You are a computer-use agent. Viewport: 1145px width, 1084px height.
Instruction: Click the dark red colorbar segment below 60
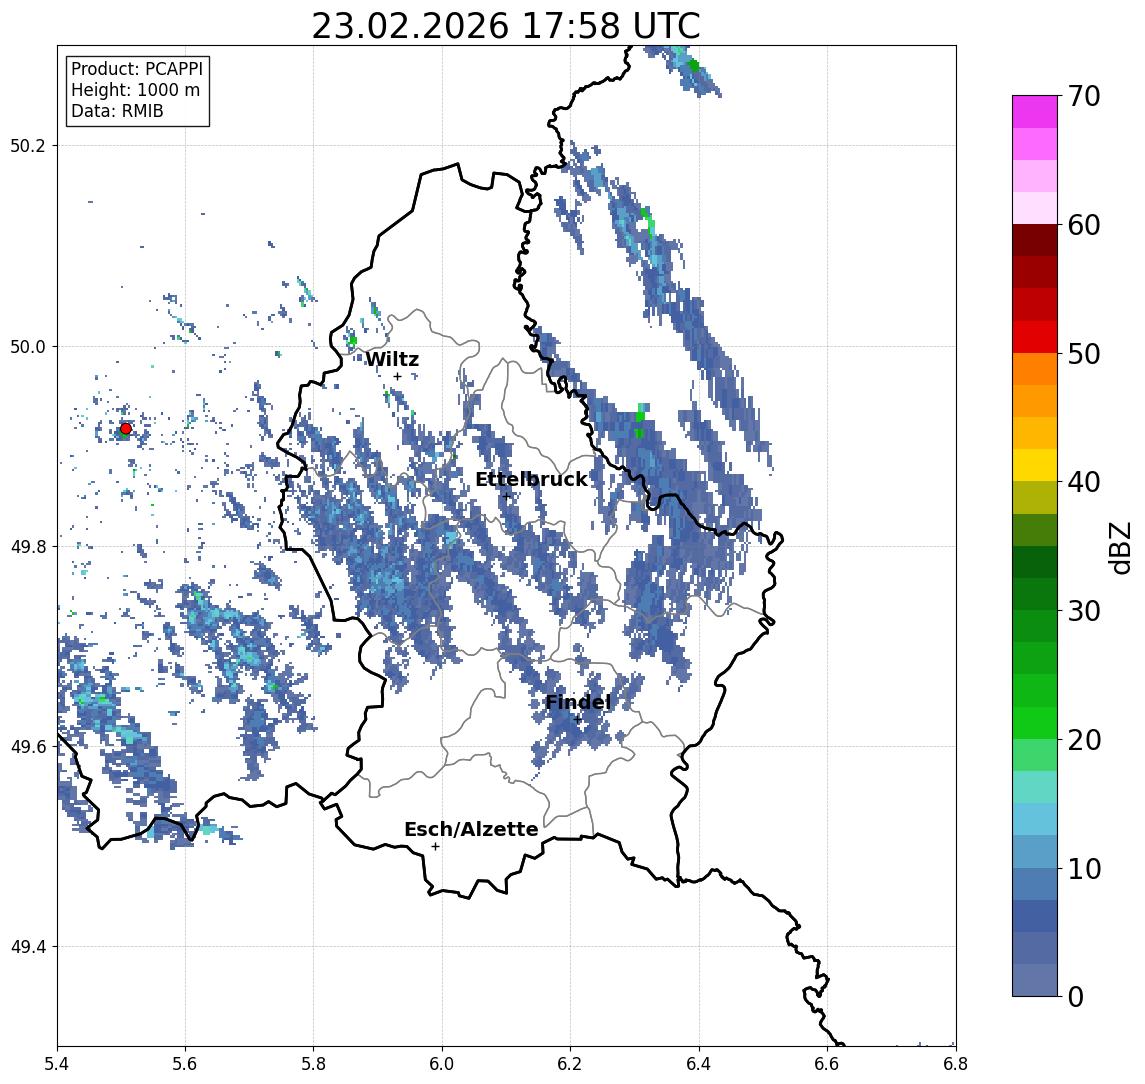[1035, 240]
